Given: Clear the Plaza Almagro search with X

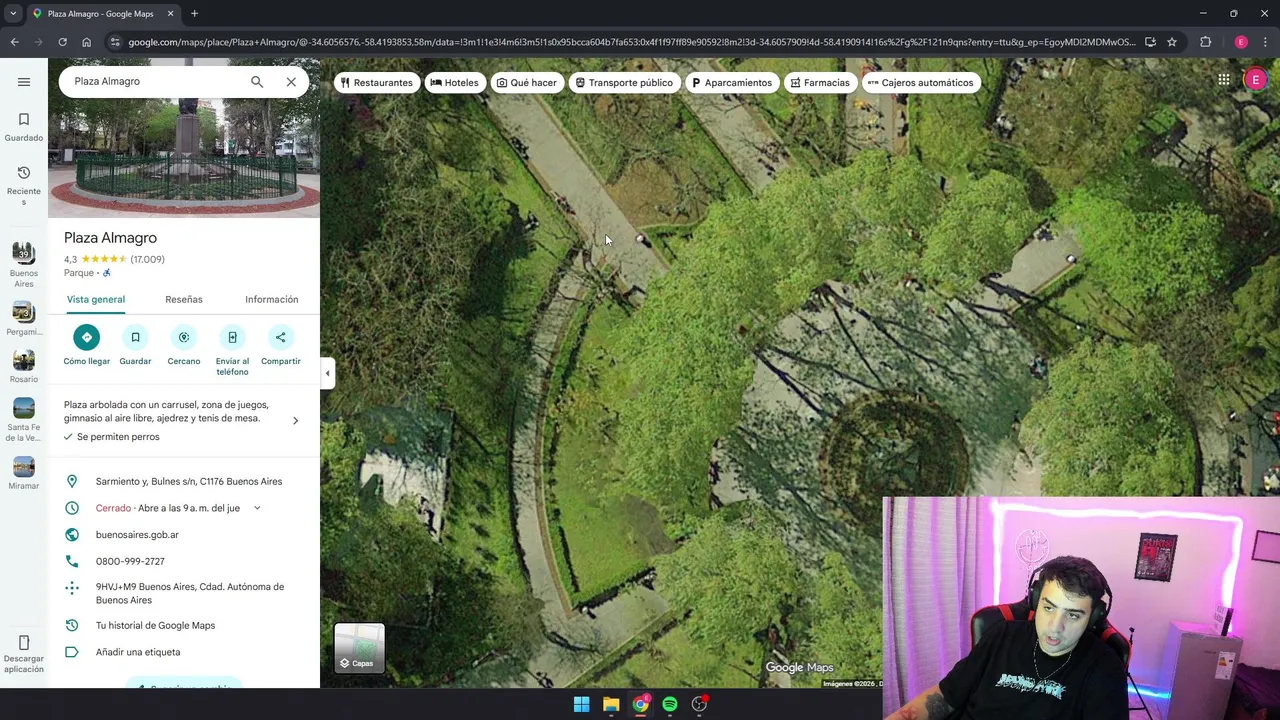Looking at the screenshot, I should point(291,82).
